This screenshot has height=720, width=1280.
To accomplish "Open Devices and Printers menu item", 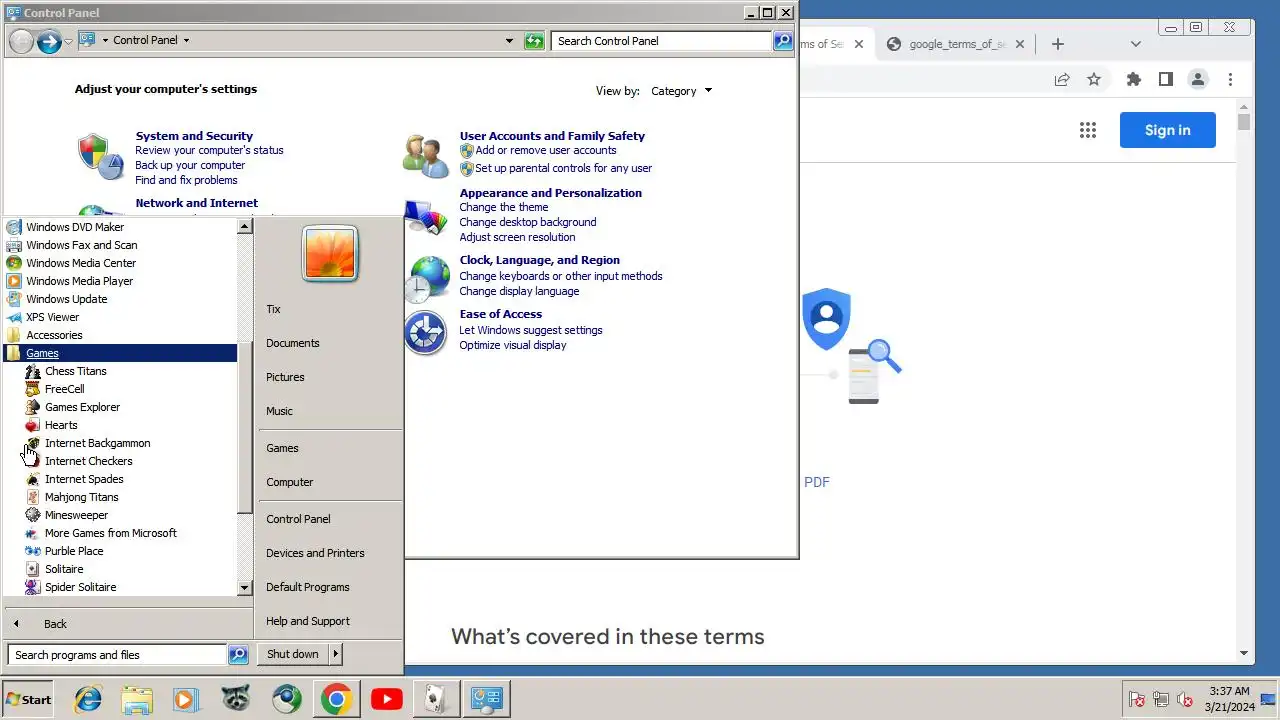I will click(x=315, y=553).
